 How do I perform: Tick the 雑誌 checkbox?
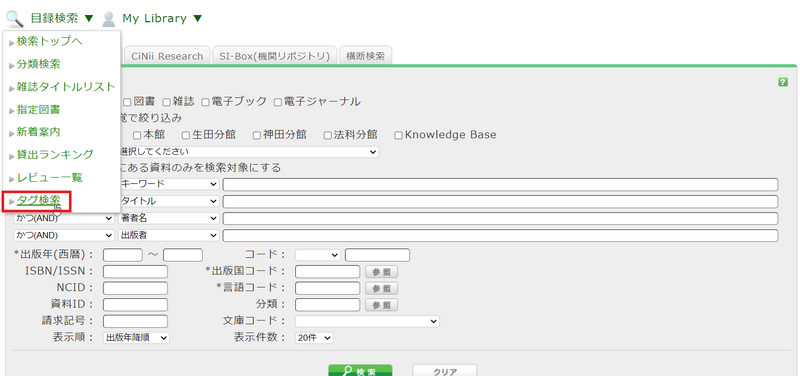[x=166, y=102]
